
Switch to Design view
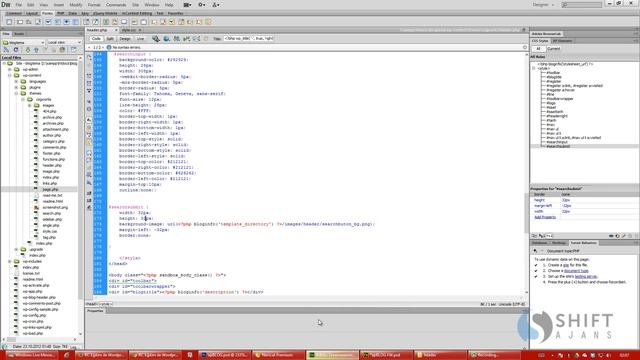(x=125, y=39)
